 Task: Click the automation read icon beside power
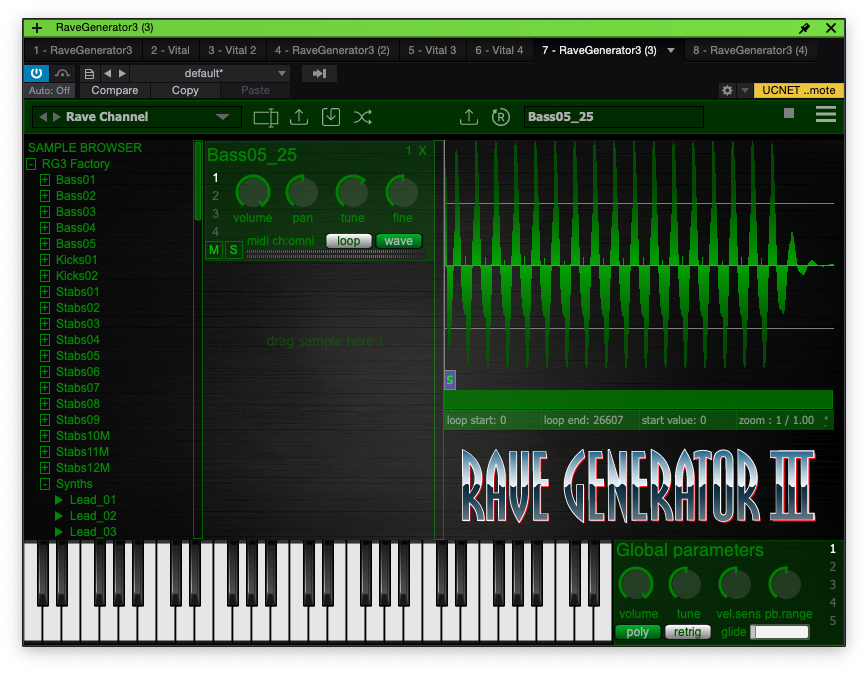63,73
